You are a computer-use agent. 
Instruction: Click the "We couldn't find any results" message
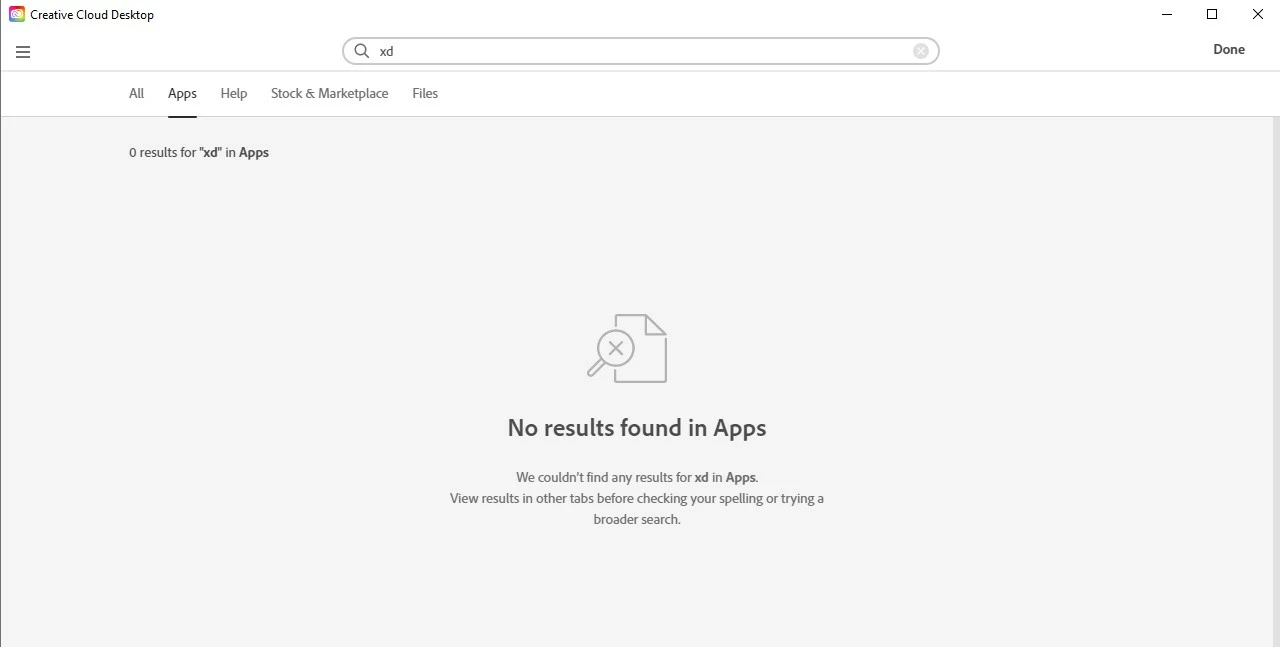[637, 477]
